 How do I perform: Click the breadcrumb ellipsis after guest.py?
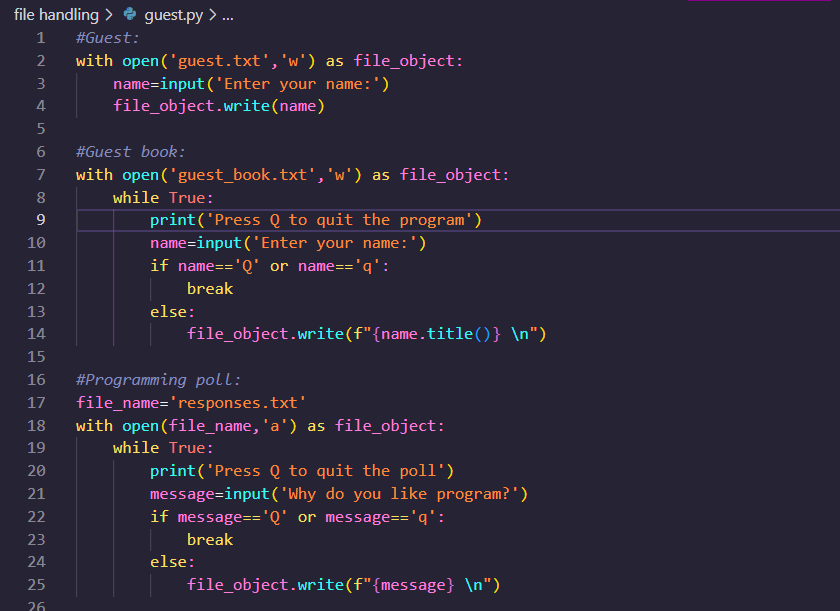[228, 16]
